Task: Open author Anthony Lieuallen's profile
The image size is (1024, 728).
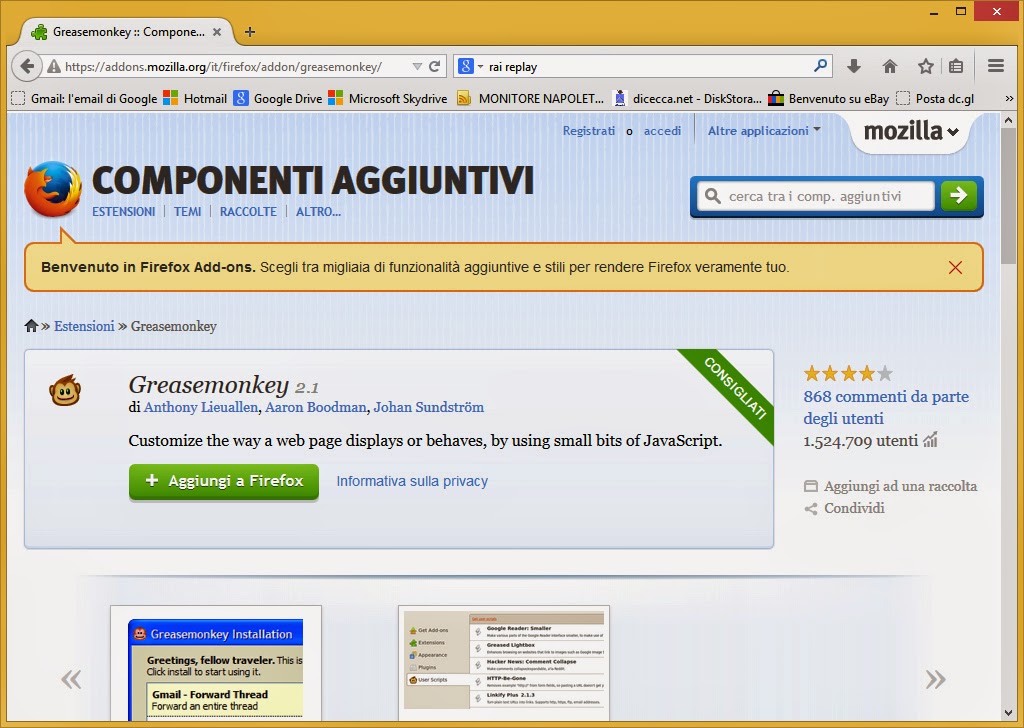Action: pyautogui.click(x=200, y=407)
